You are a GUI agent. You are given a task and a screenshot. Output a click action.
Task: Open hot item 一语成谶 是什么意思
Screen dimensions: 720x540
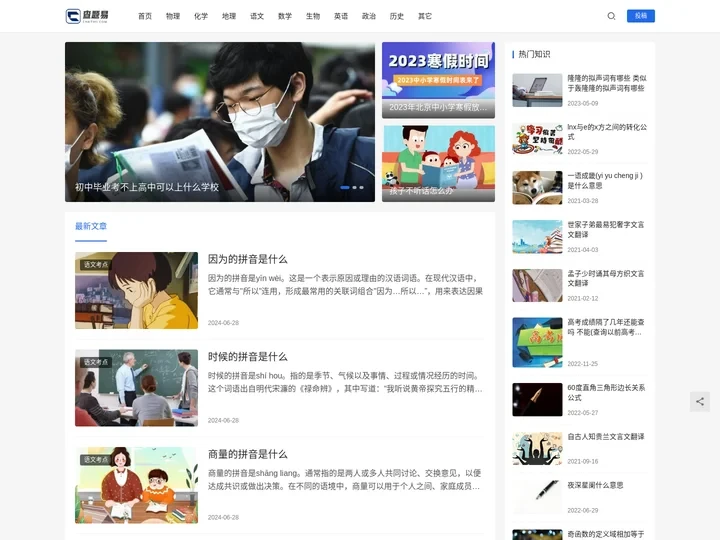pyautogui.click(x=605, y=180)
